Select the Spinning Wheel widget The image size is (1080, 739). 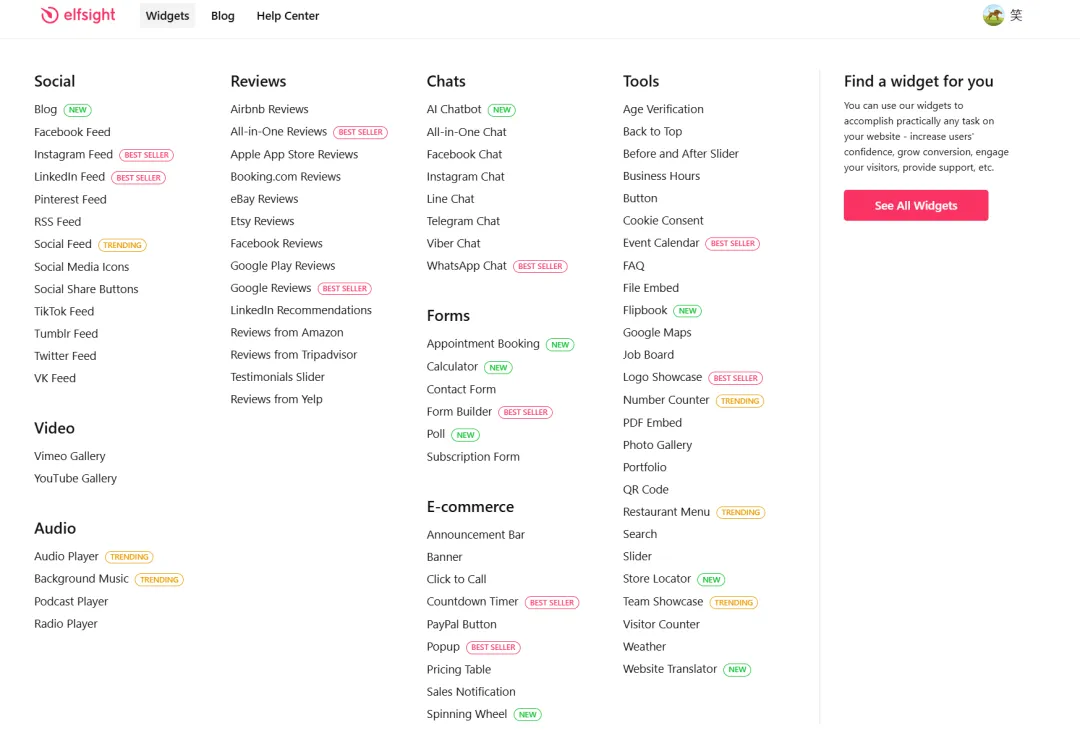pos(466,714)
